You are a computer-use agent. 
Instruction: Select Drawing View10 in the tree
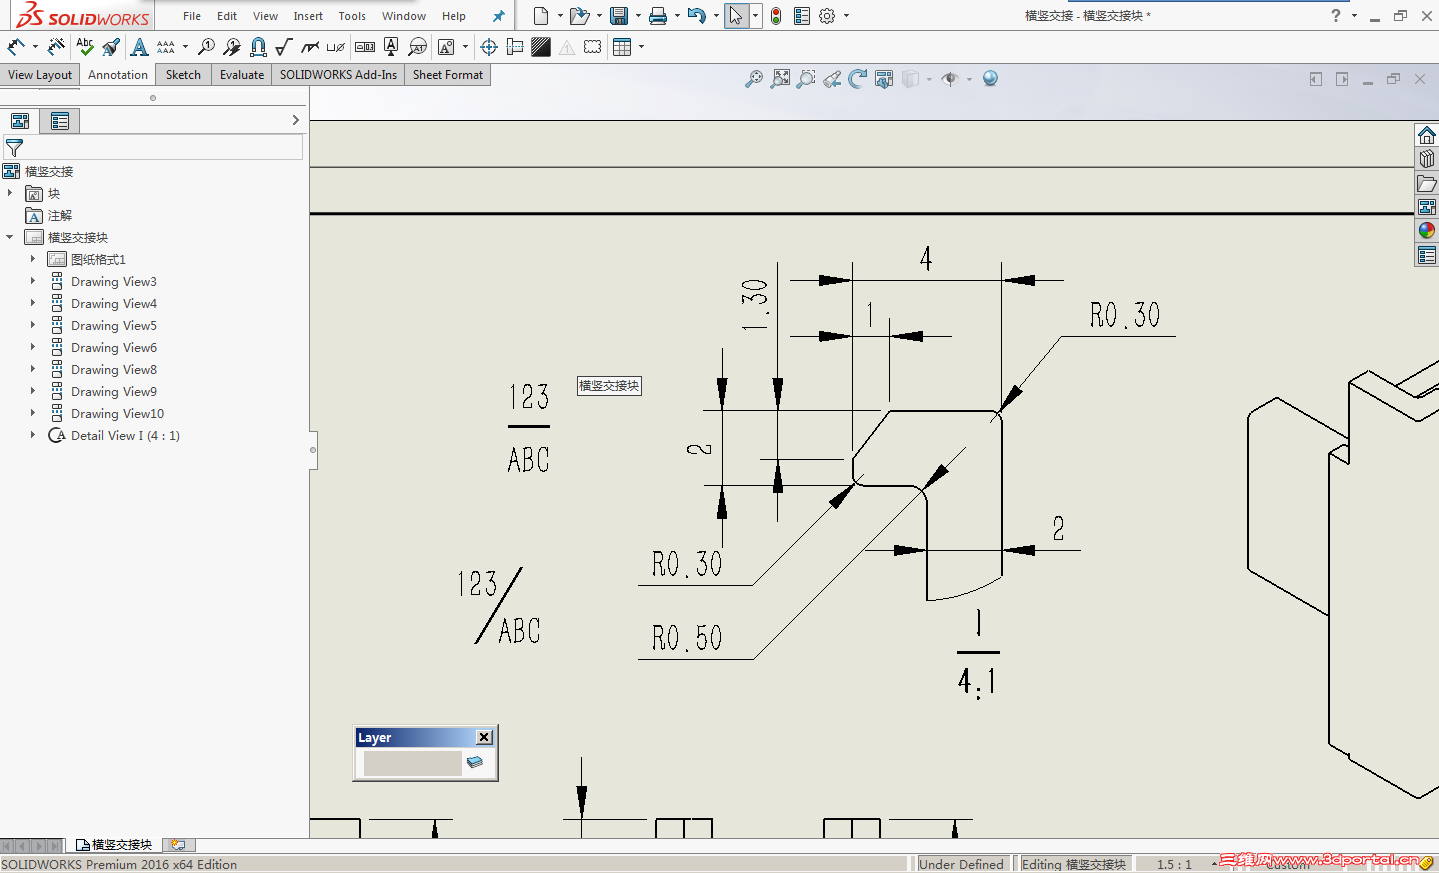[117, 414]
